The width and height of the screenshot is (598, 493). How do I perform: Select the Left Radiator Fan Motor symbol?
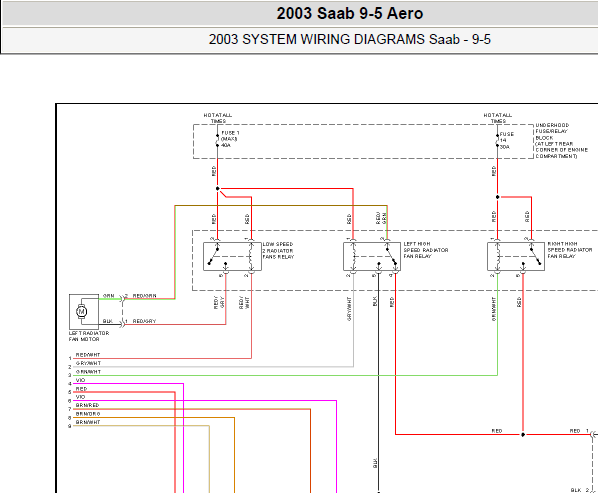click(84, 312)
